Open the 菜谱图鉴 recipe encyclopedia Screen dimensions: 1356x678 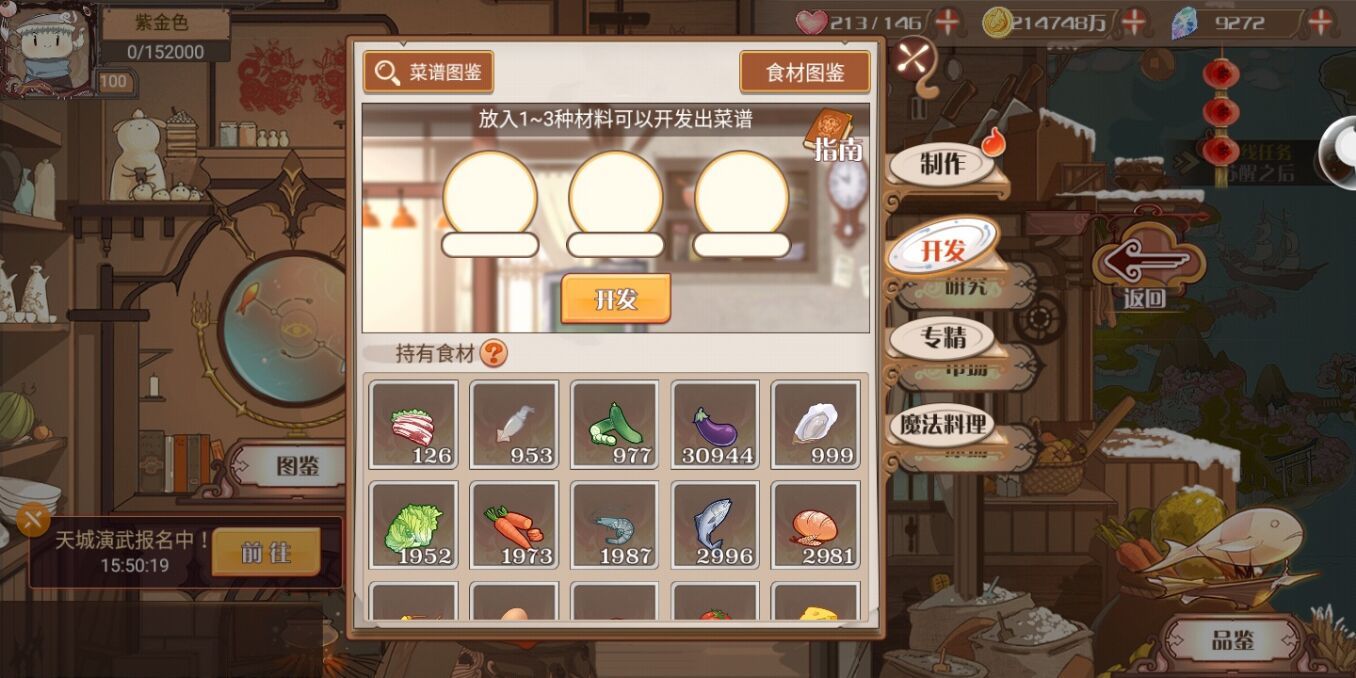pos(429,72)
